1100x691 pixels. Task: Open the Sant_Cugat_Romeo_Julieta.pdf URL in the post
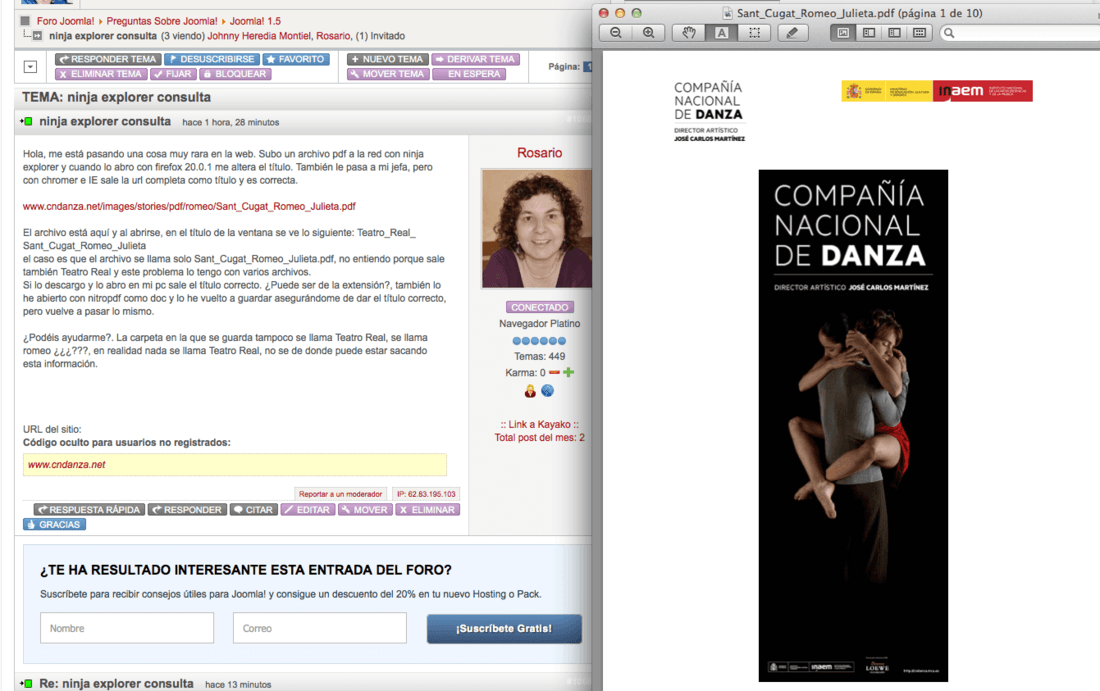189,206
